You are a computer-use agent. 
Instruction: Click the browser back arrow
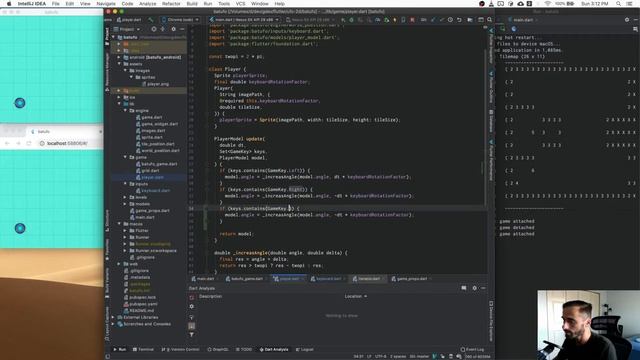7,143
